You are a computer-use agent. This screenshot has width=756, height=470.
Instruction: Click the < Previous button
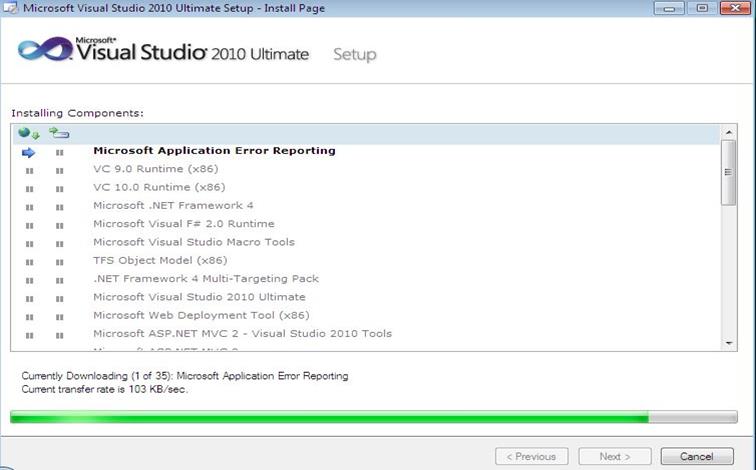coord(531,457)
